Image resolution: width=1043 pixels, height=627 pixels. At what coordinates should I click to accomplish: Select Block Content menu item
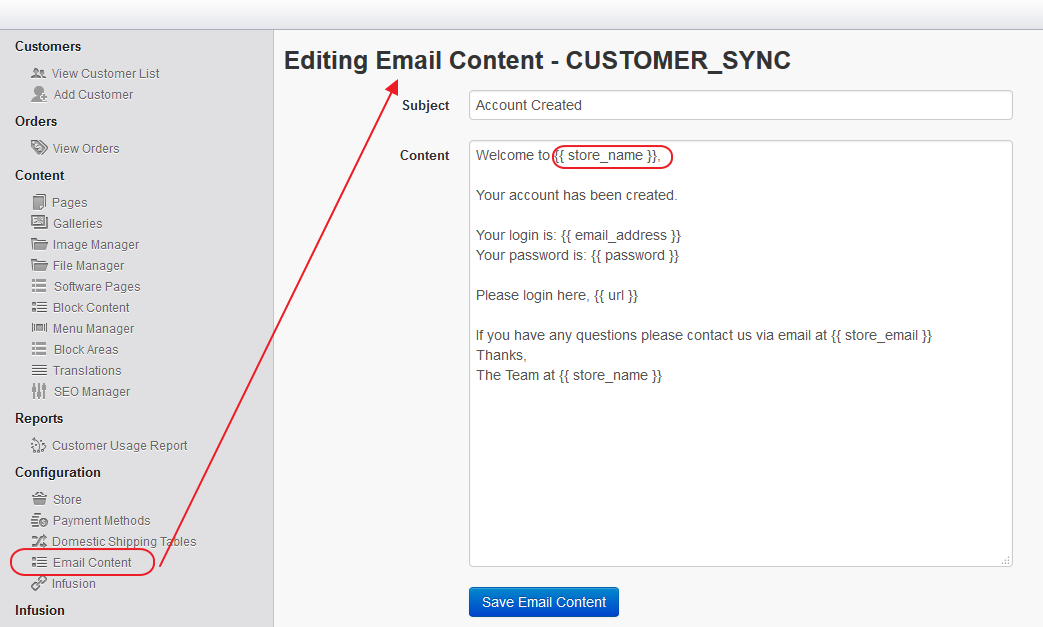point(91,308)
